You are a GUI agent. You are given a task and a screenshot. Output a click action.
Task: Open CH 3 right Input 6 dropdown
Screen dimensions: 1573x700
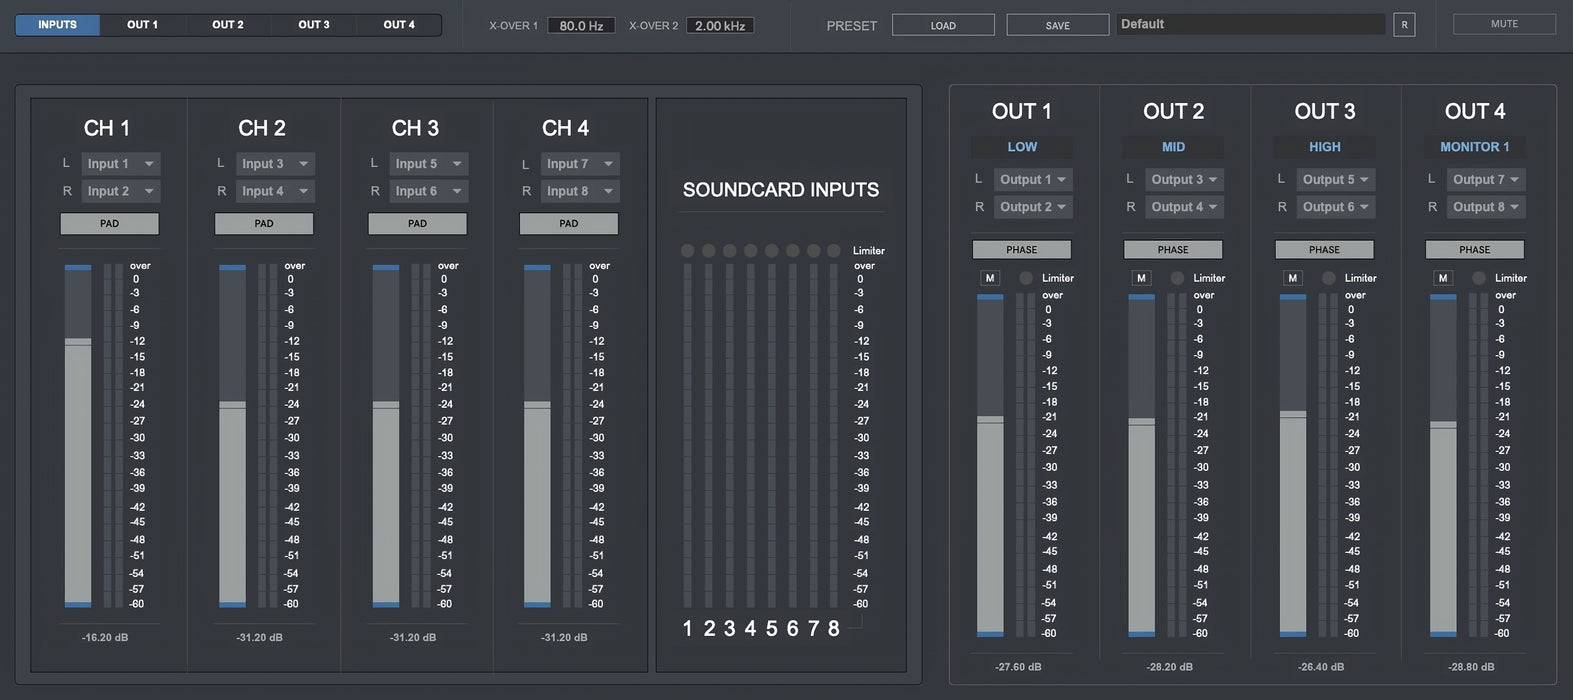(x=428, y=191)
